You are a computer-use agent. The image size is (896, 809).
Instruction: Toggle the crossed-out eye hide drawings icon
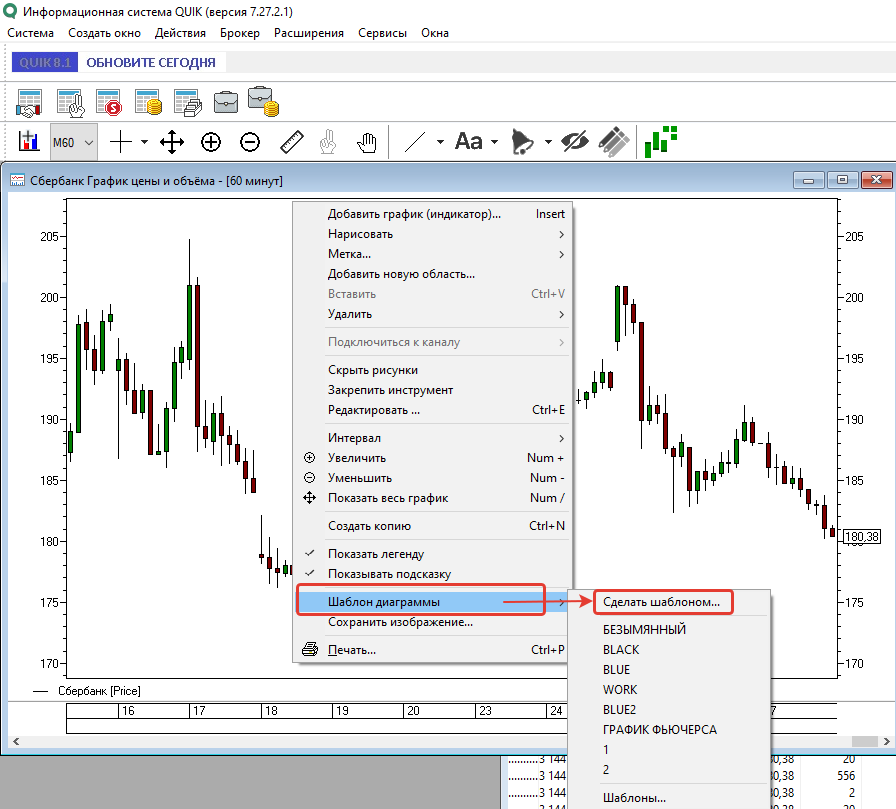575,142
